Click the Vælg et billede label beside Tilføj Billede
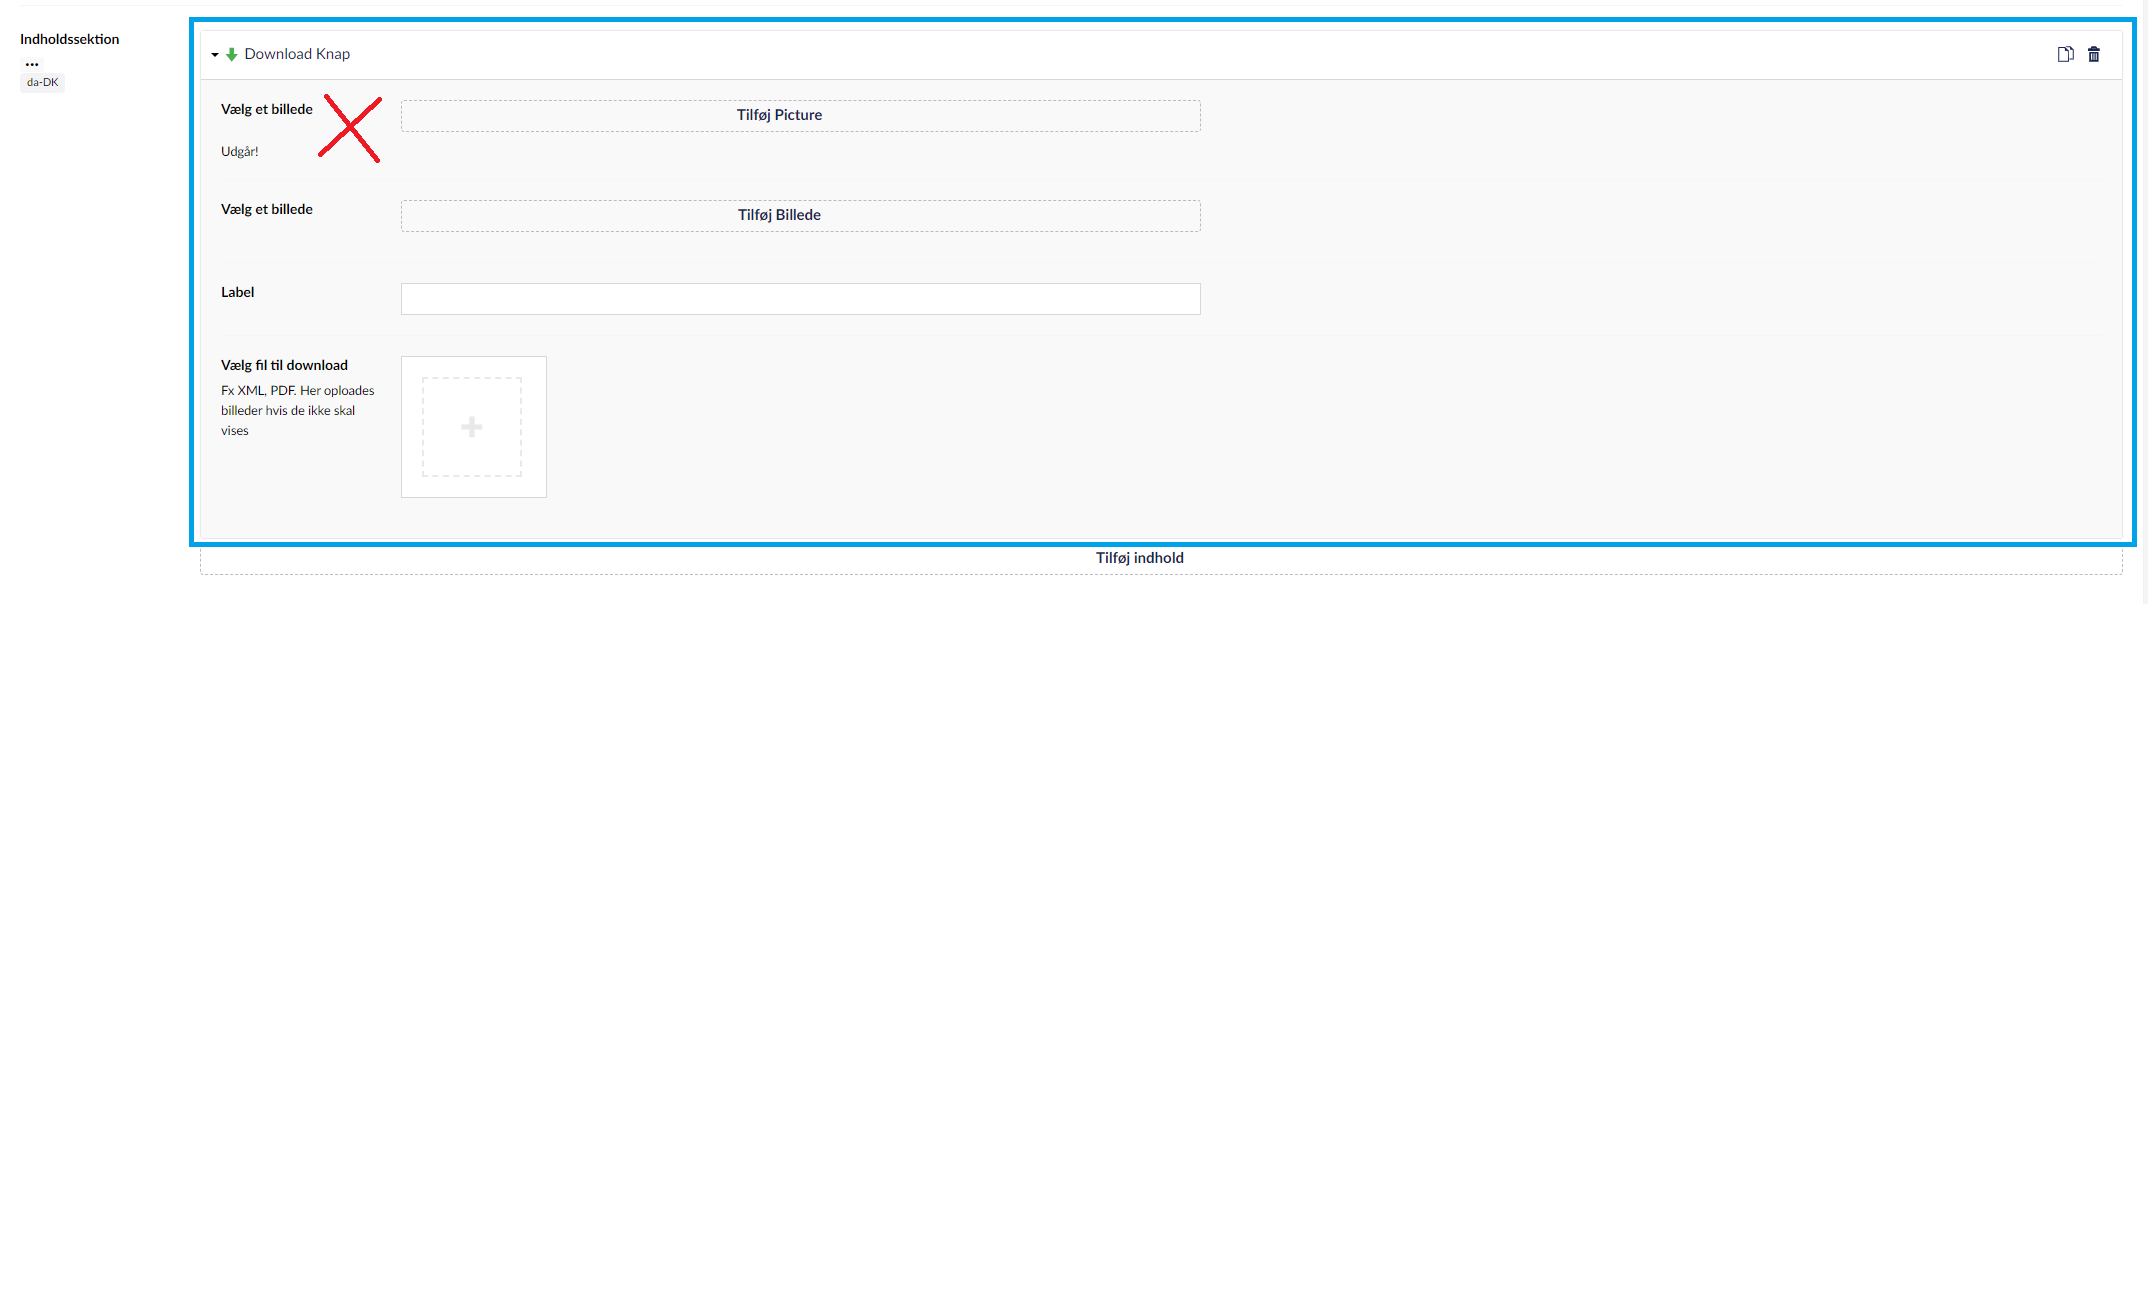This screenshot has width=2148, height=1300. [x=266, y=209]
